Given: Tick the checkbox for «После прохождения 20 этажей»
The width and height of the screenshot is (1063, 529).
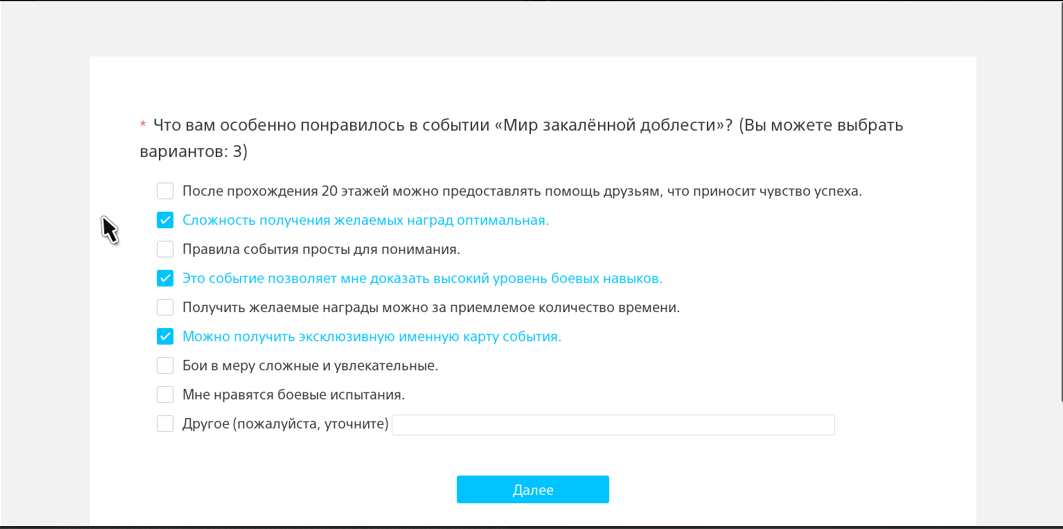Looking at the screenshot, I should (165, 191).
